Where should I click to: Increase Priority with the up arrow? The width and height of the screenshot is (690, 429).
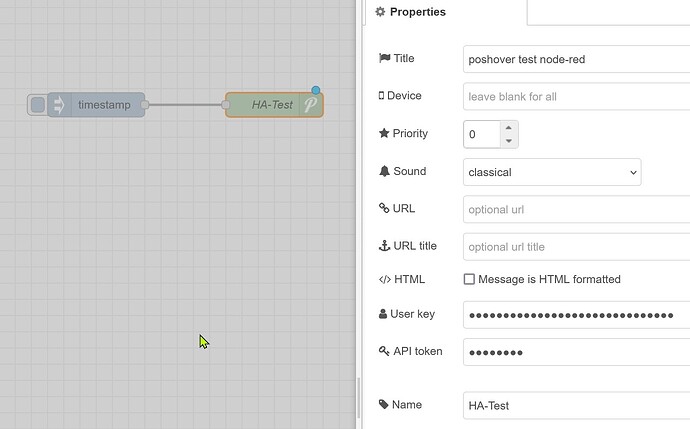[508, 128]
